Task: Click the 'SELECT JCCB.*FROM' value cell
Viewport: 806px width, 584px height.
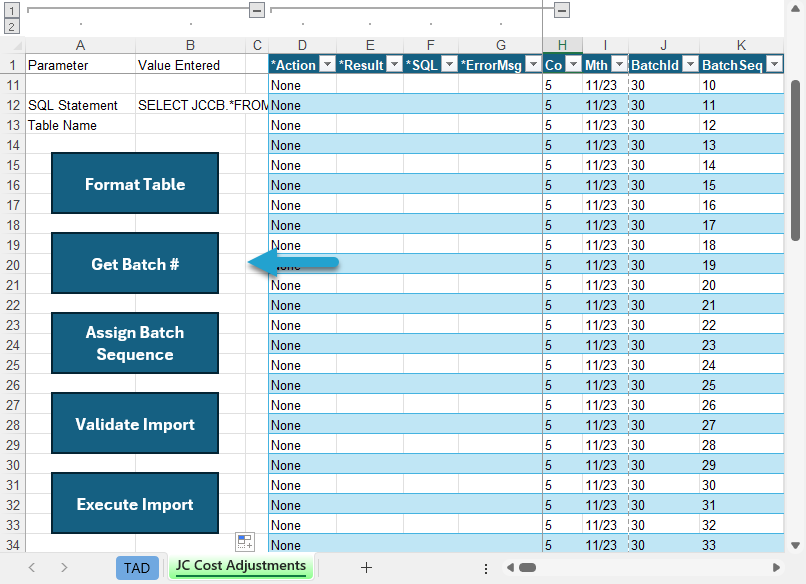Action: click(190, 105)
